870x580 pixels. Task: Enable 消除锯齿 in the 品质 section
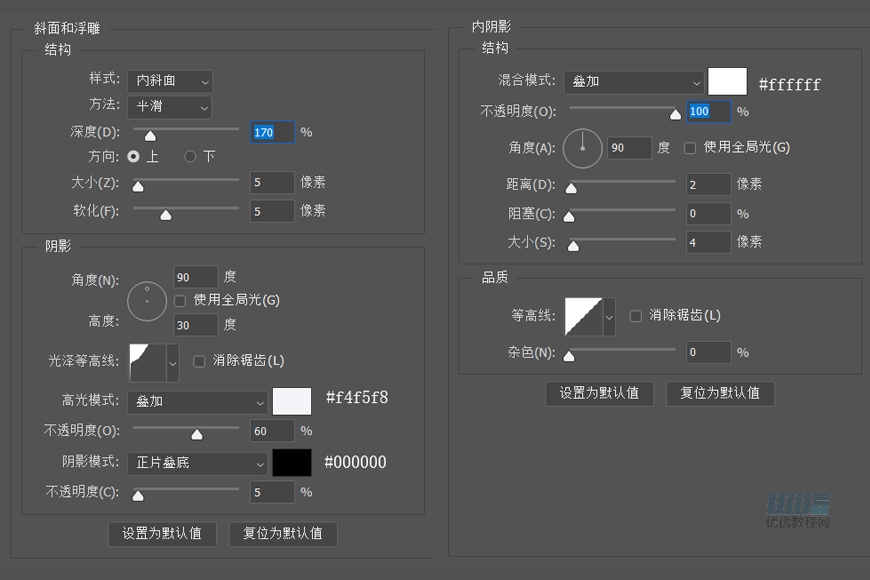coord(635,315)
